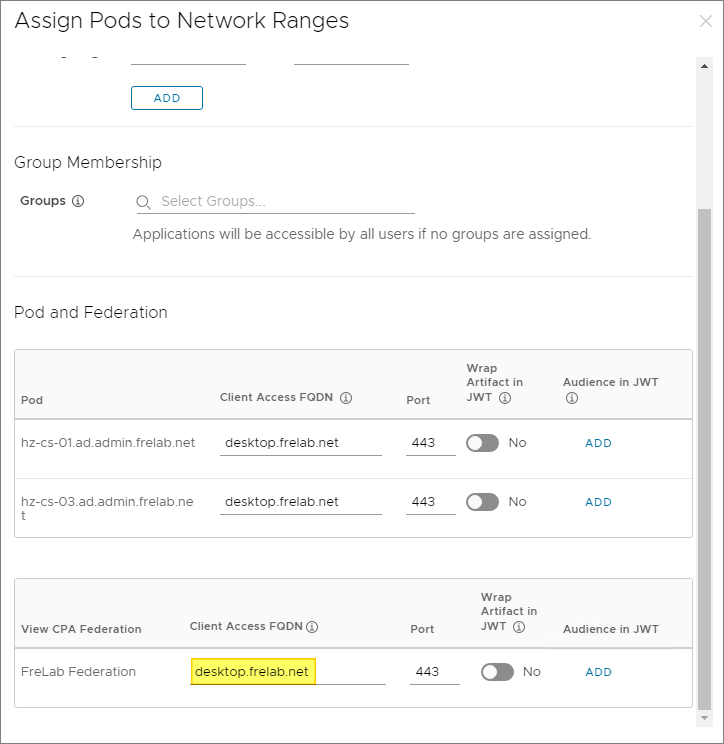Click the scrollbar up arrow
The image size is (724, 744).
pos(704,66)
